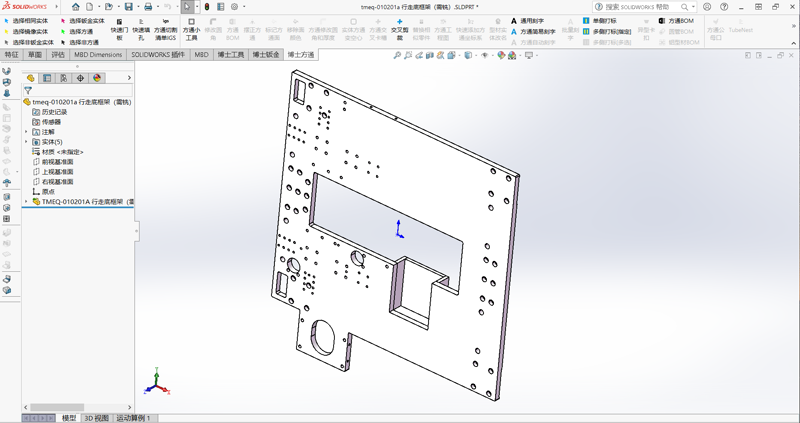Expand the 实体(5) tree node
This screenshot has height=423, width=800.
27,142
